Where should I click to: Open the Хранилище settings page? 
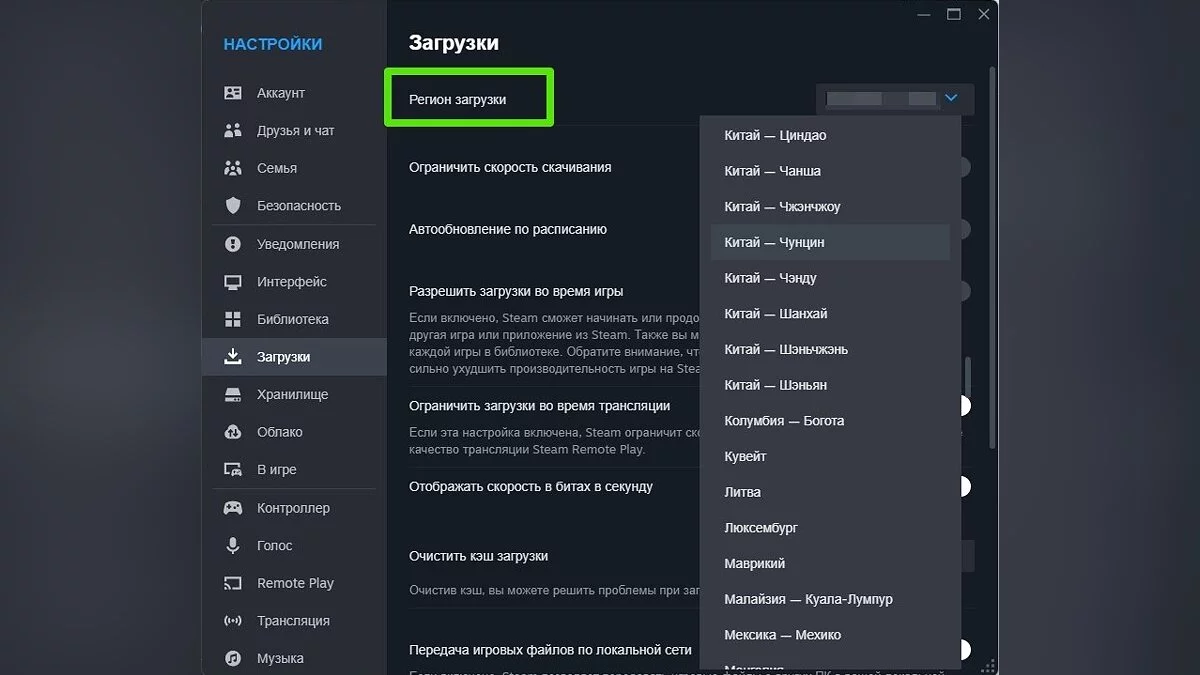(294, 394)
